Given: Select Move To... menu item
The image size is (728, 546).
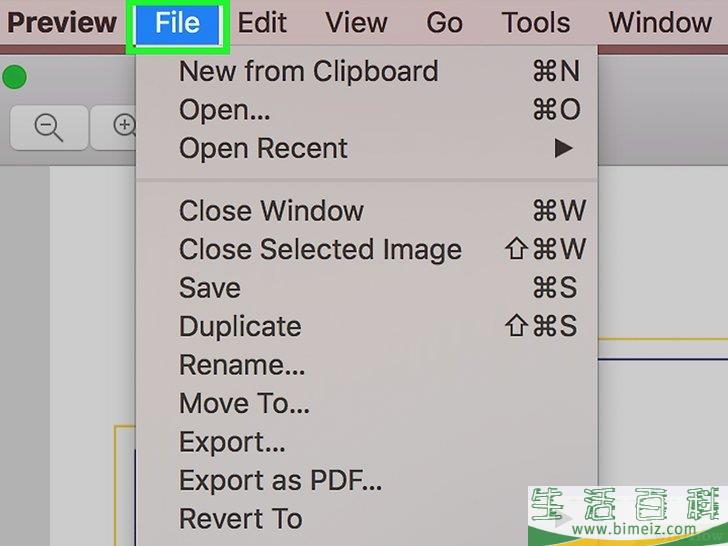Looking at the screenshot, I should pyautogui.click(x=367, y=403).
